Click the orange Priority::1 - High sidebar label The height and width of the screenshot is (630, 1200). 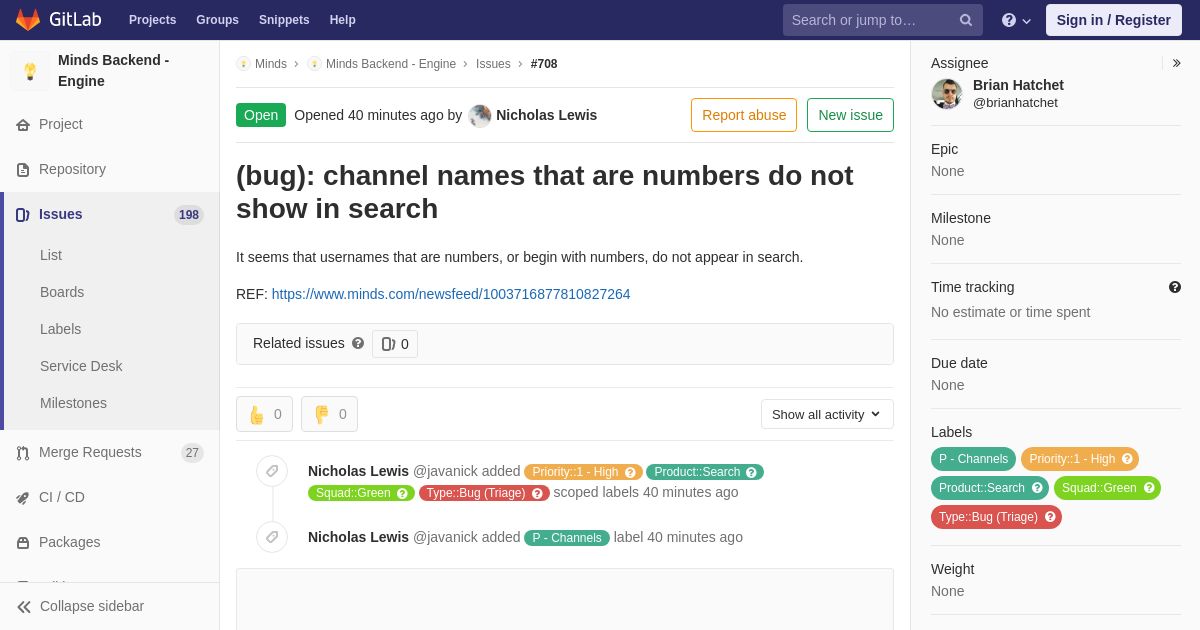click(x=1080, y=459)
